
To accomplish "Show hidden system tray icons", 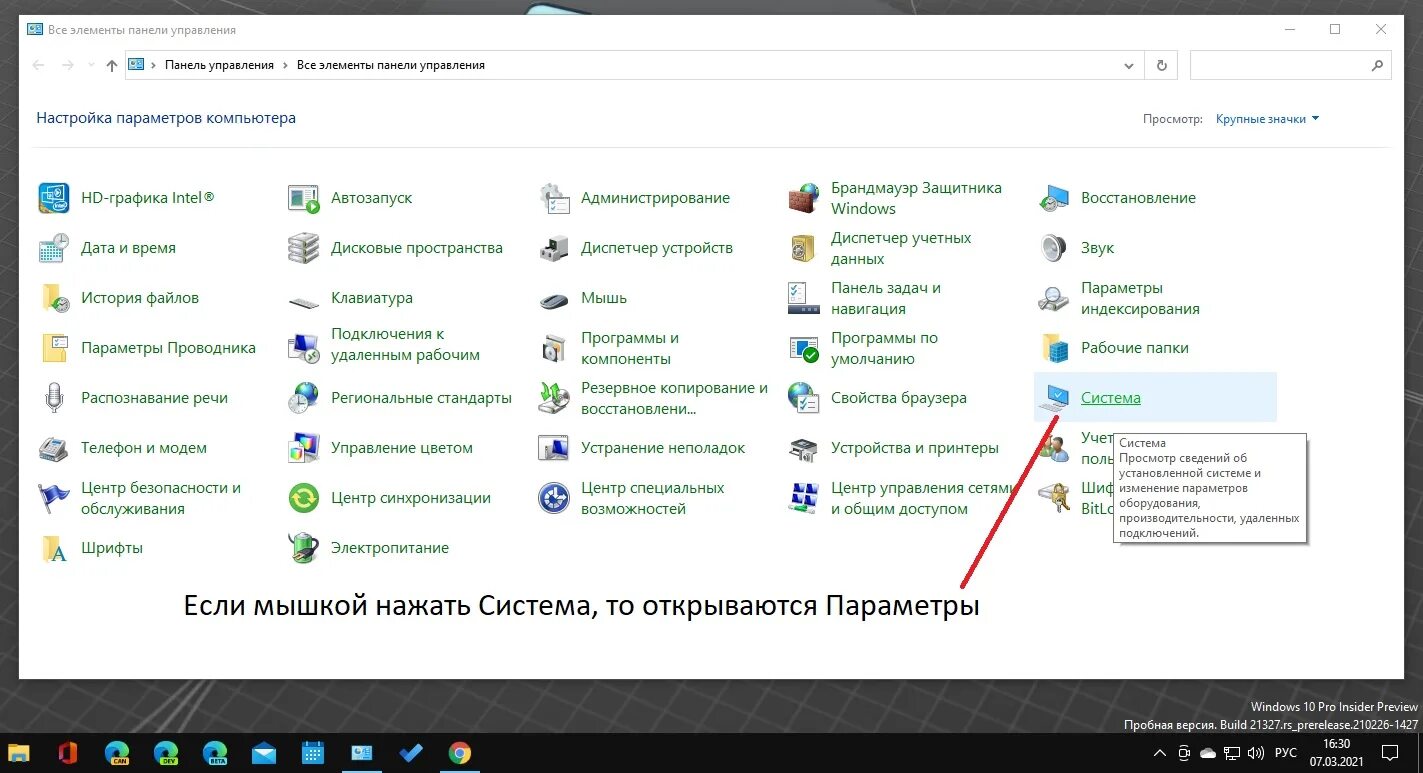I will coord(1159,753).
